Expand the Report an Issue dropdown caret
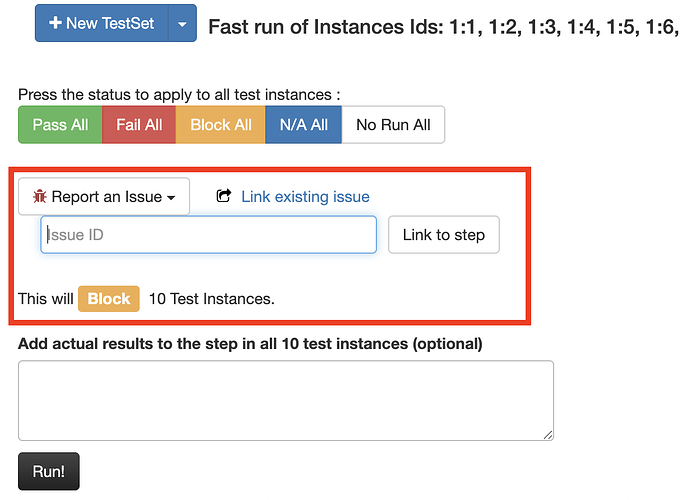The height and width of the screenshot is (500, 686). coord(171,198)
